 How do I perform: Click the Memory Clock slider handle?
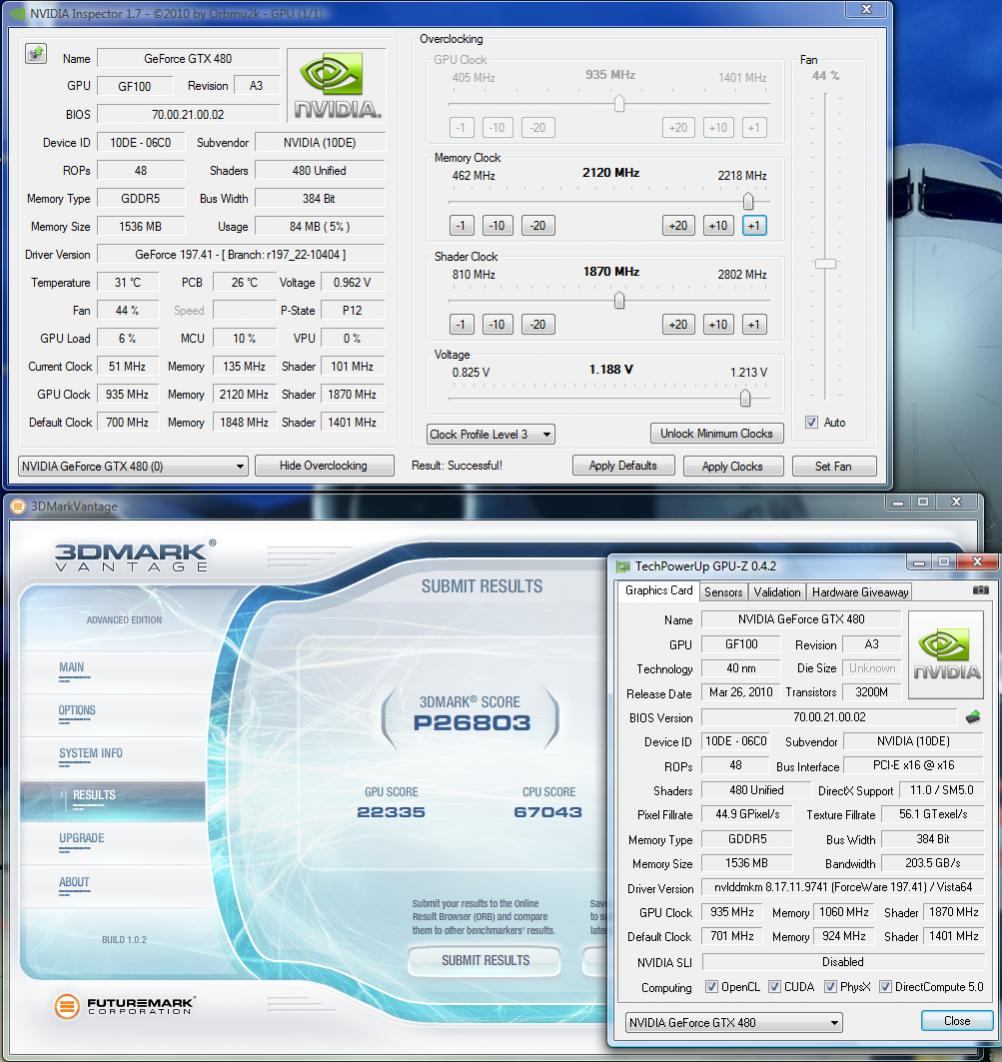748,201
